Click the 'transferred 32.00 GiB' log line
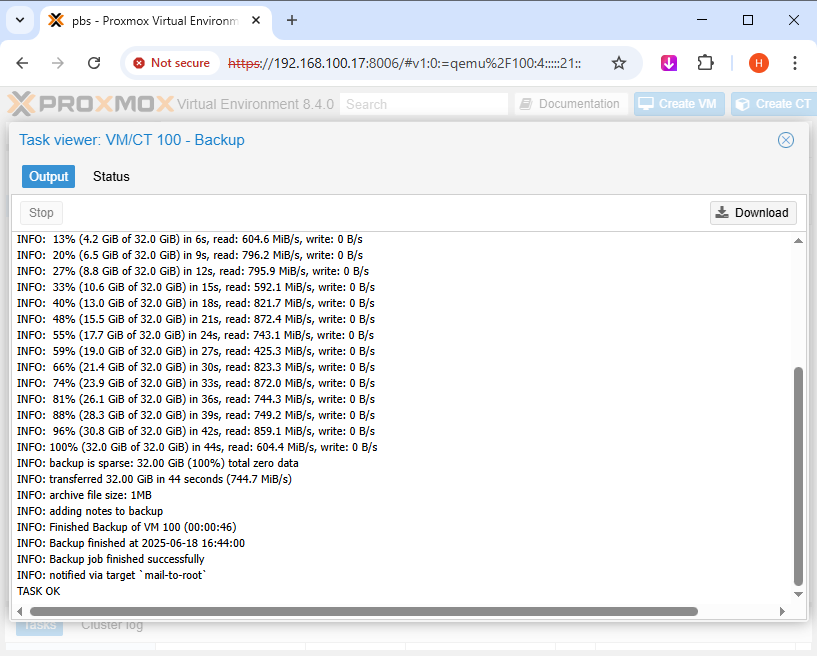The image size is (817, 656). click(154, 479)
